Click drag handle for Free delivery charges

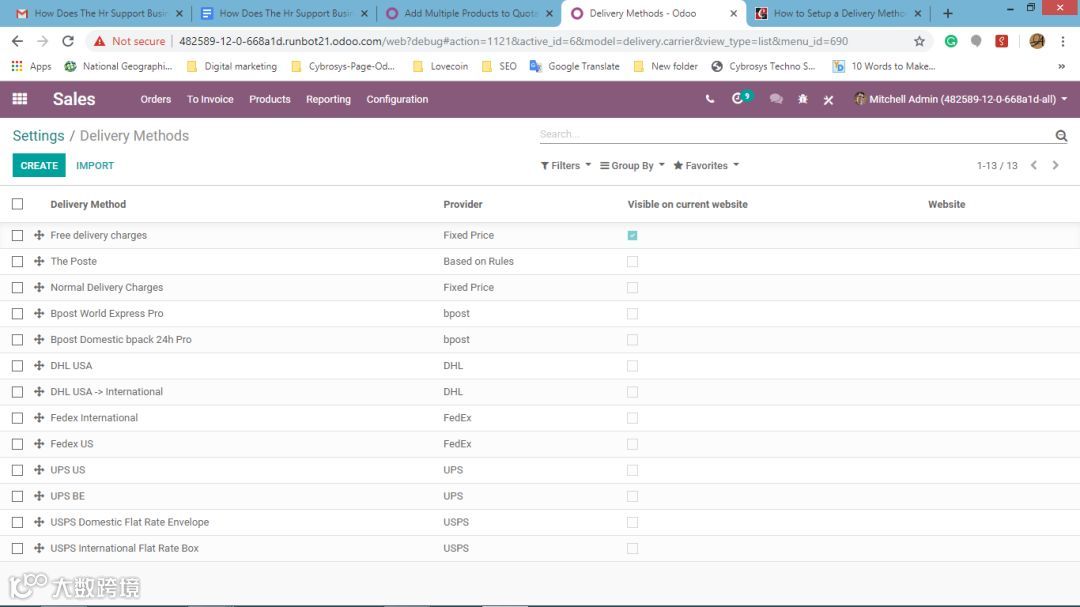coord(39,235)
